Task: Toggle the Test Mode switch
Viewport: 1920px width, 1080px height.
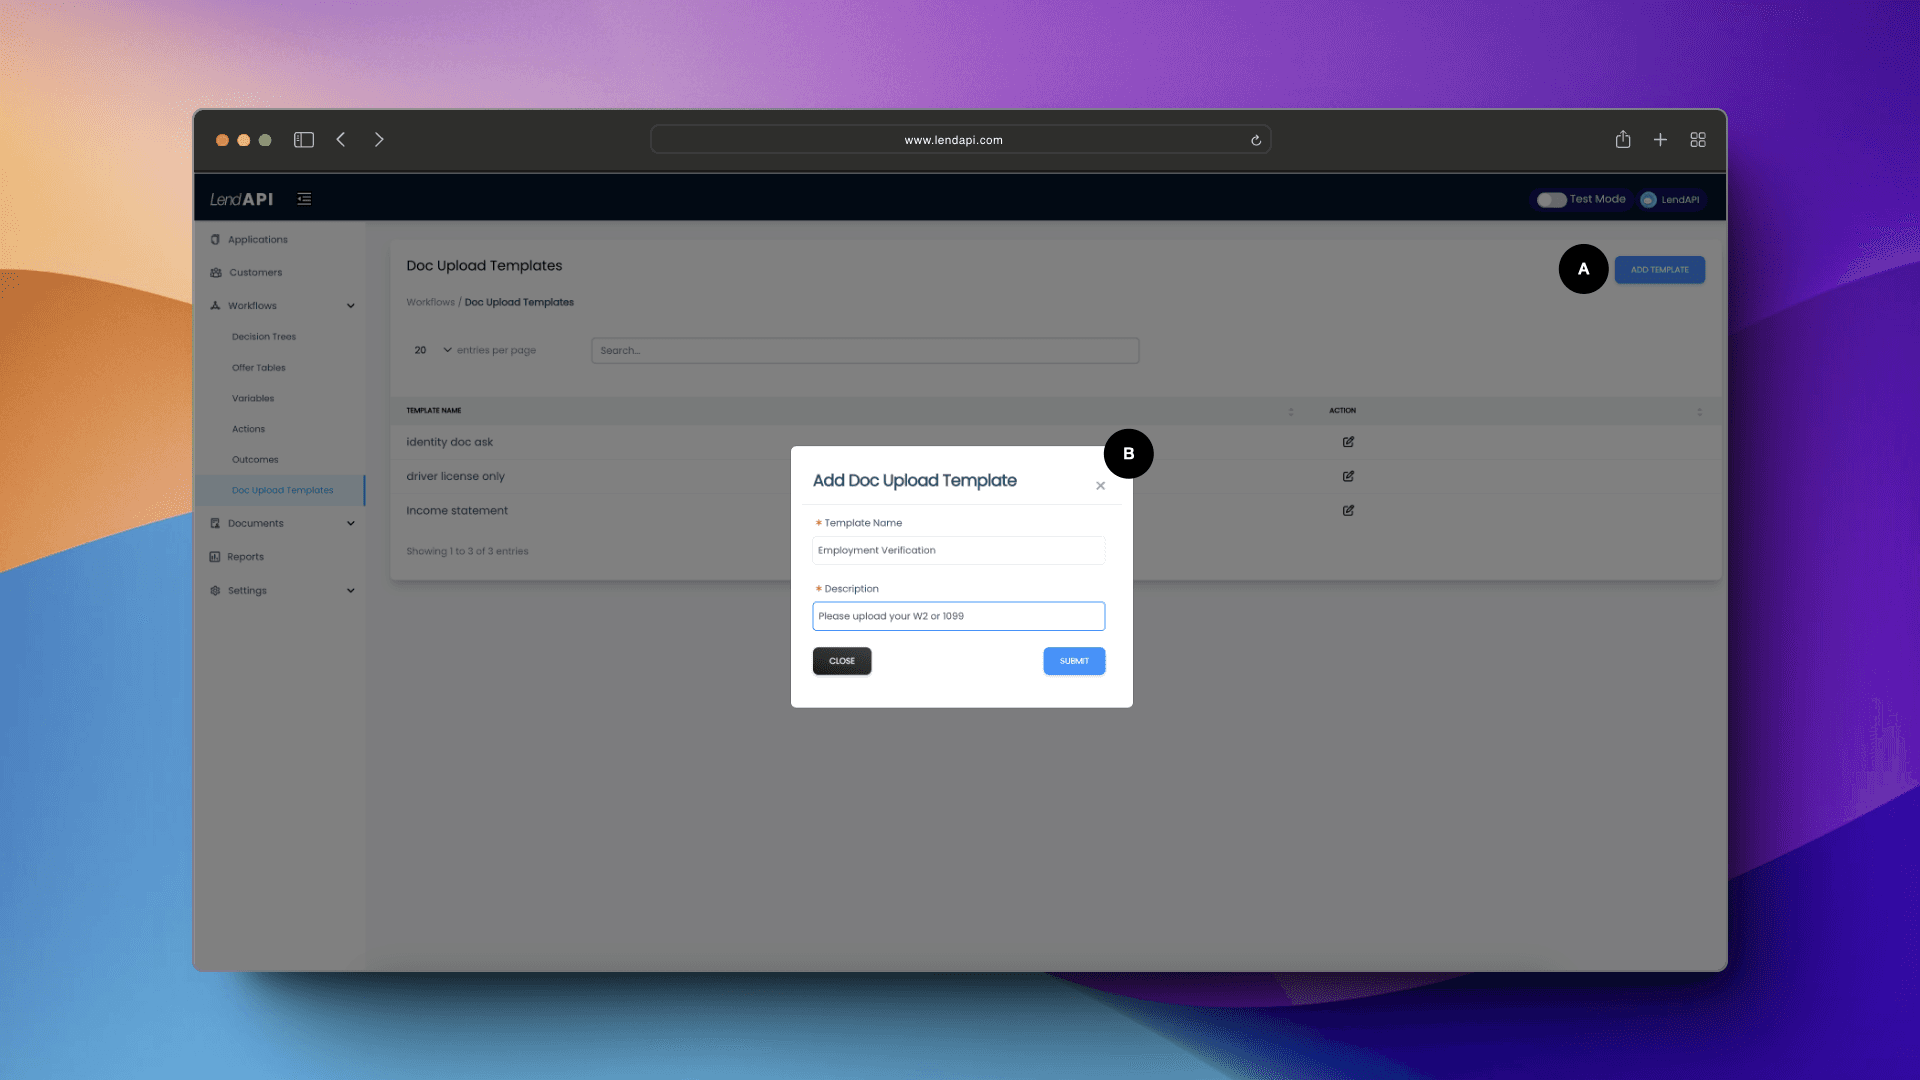Action: pyautogui.click(x=1551, y=199)
